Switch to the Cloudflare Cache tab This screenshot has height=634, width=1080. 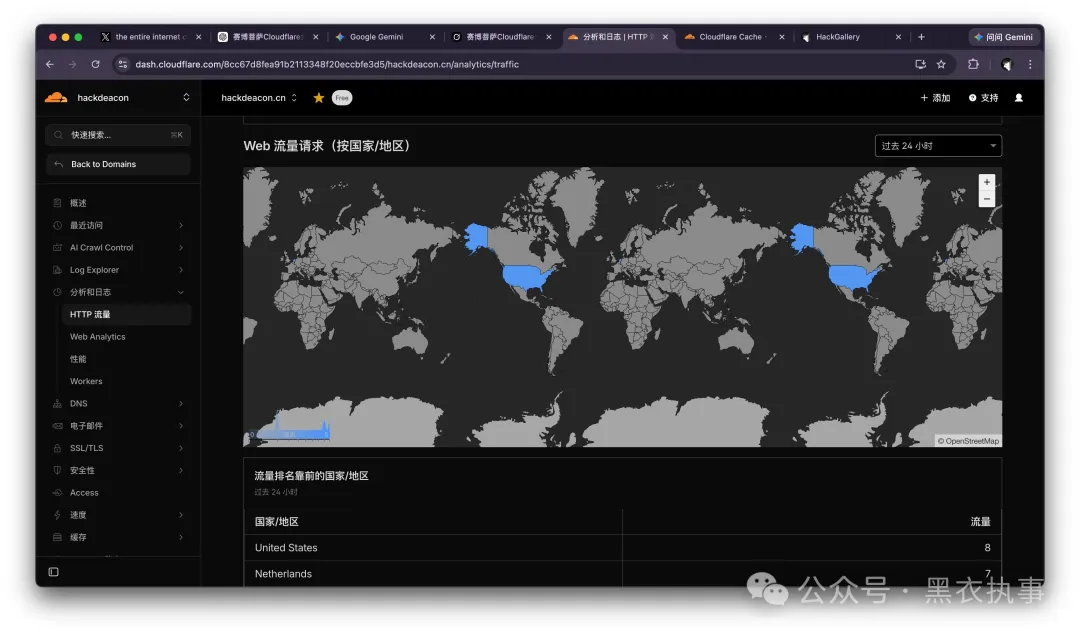(x=734, y=37)
